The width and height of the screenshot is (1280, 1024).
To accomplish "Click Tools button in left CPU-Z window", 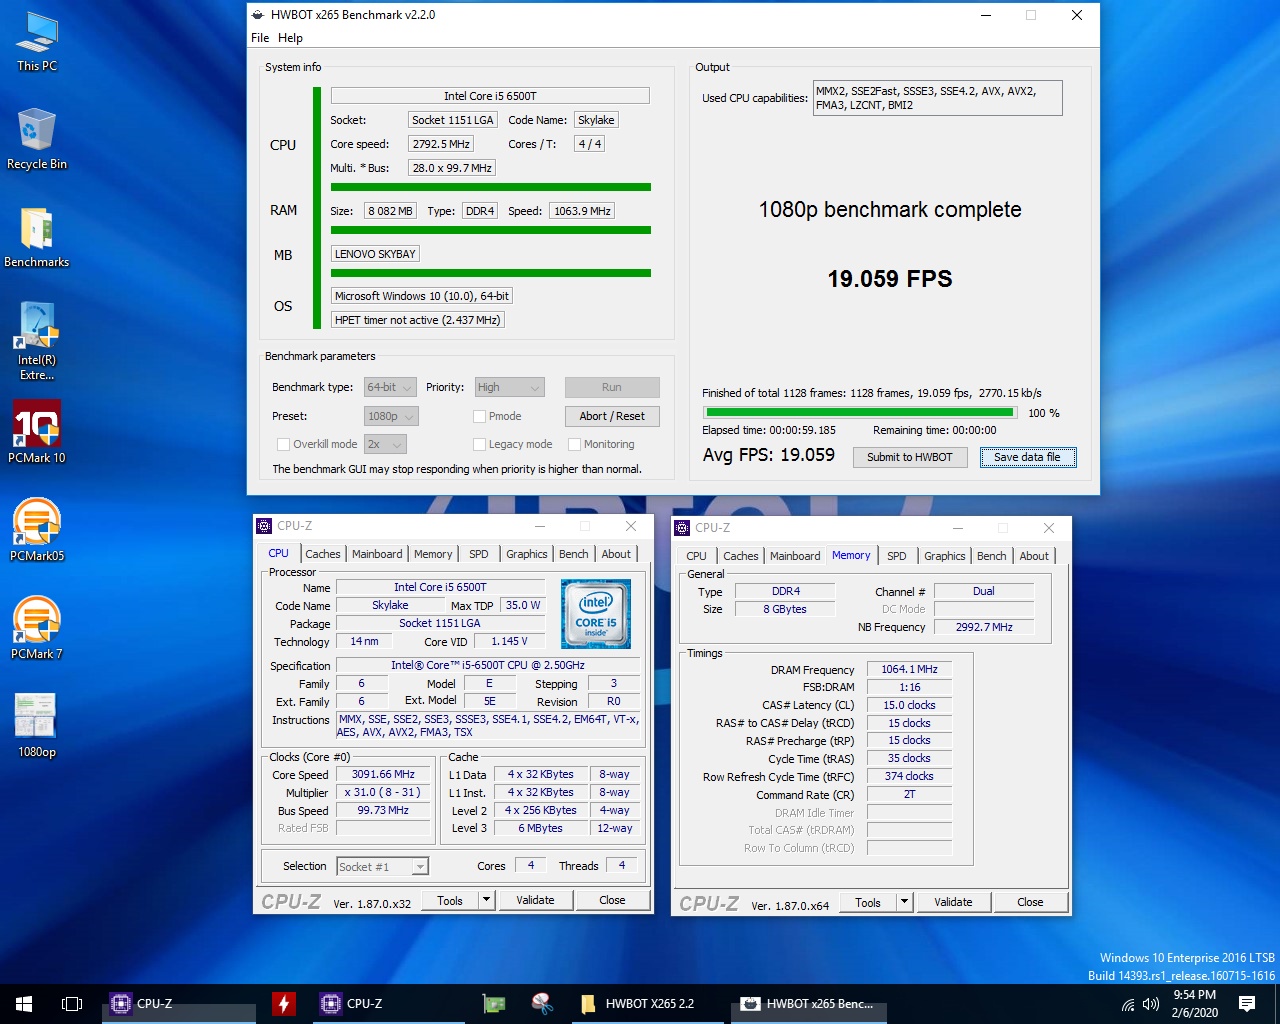I will [450, 900].
